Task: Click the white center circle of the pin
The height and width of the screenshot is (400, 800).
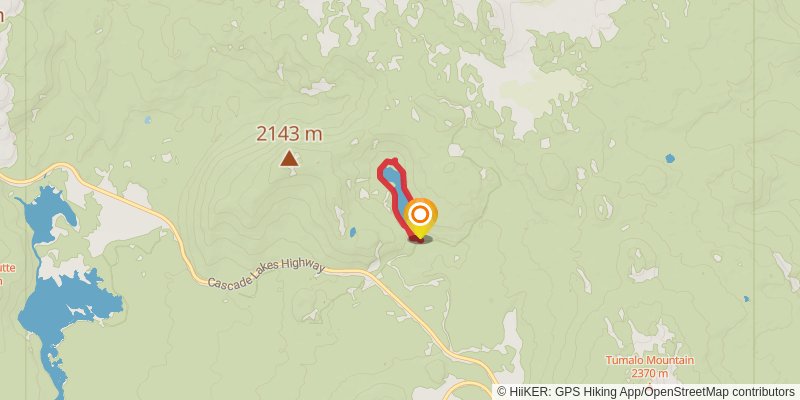Action: coord(420,215)
